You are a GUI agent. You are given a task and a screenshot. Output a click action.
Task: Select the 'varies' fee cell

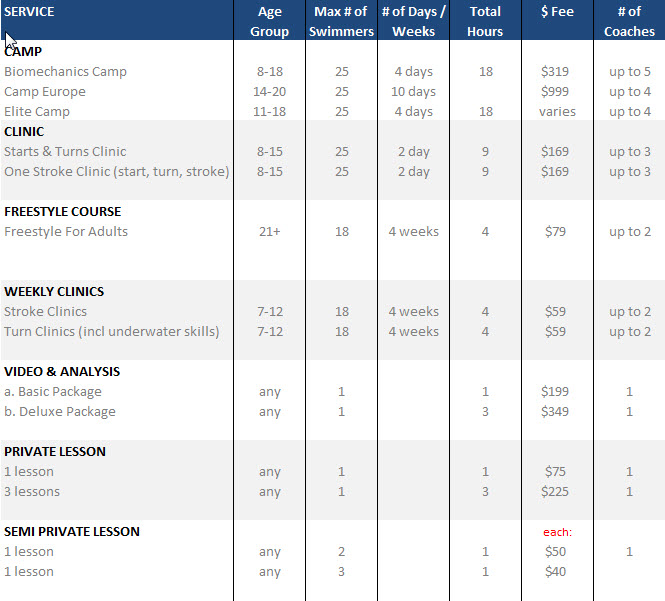pos(556,112)
